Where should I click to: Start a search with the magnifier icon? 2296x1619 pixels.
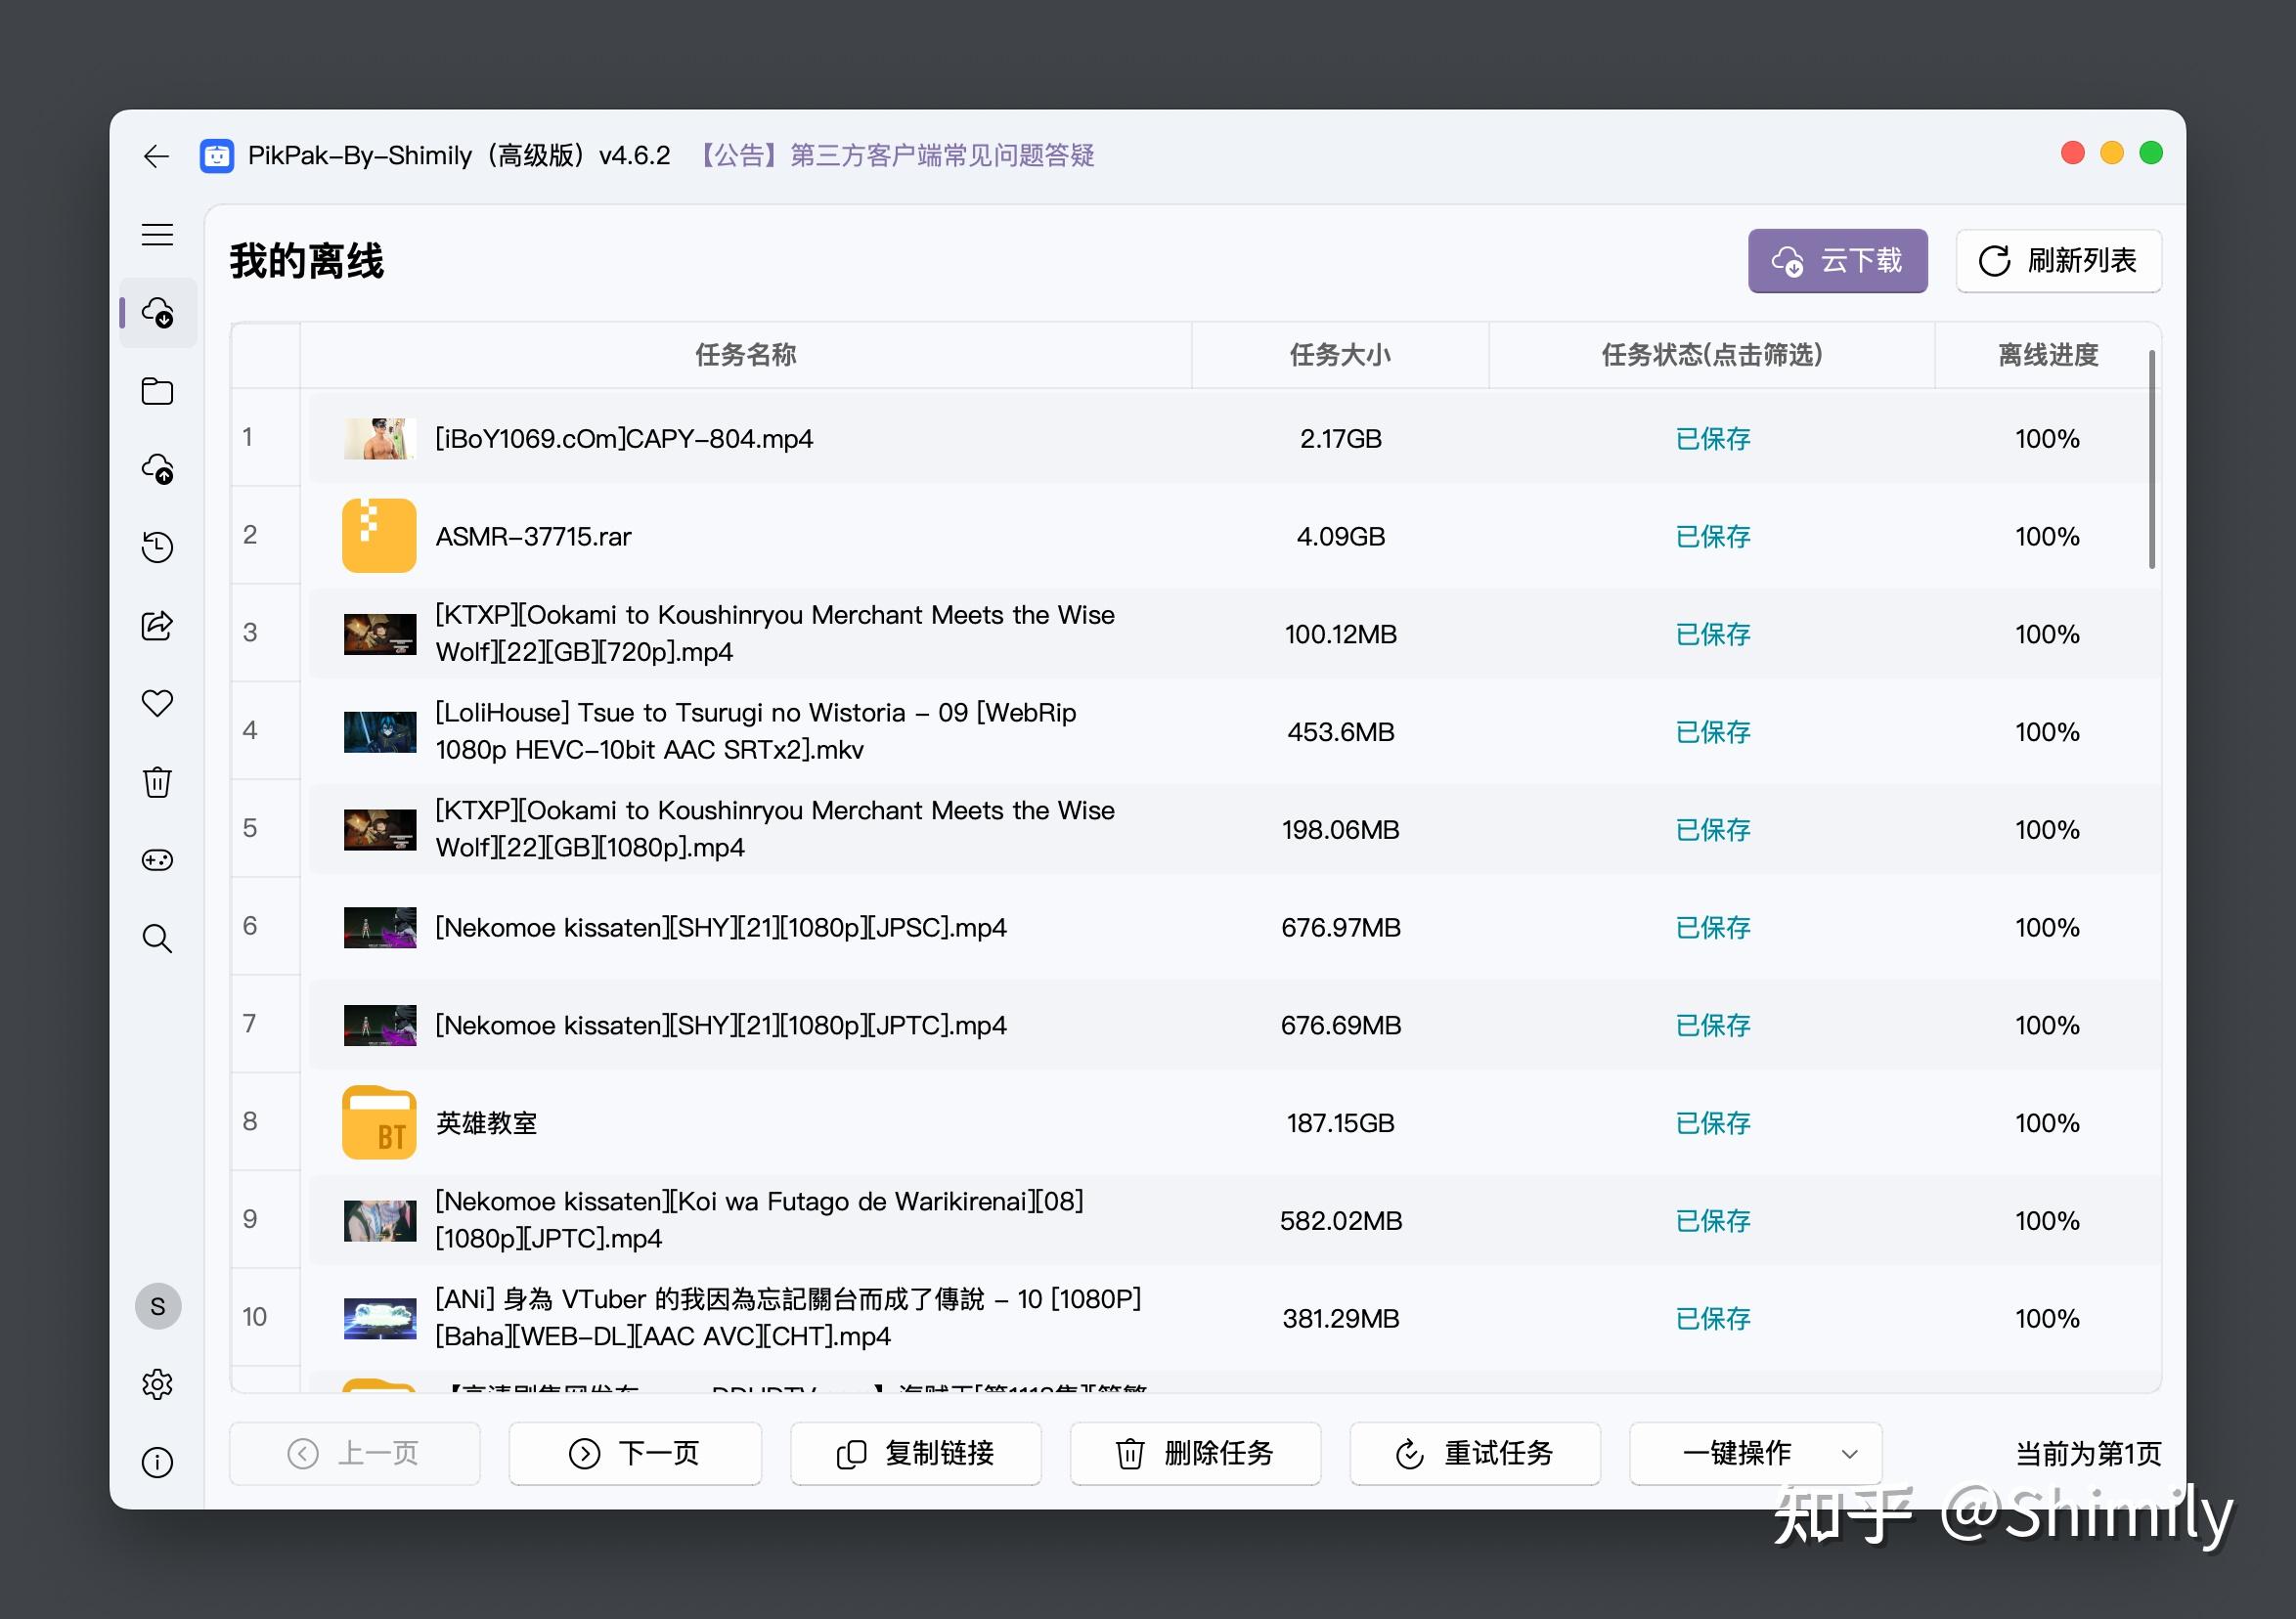[157, 938]
